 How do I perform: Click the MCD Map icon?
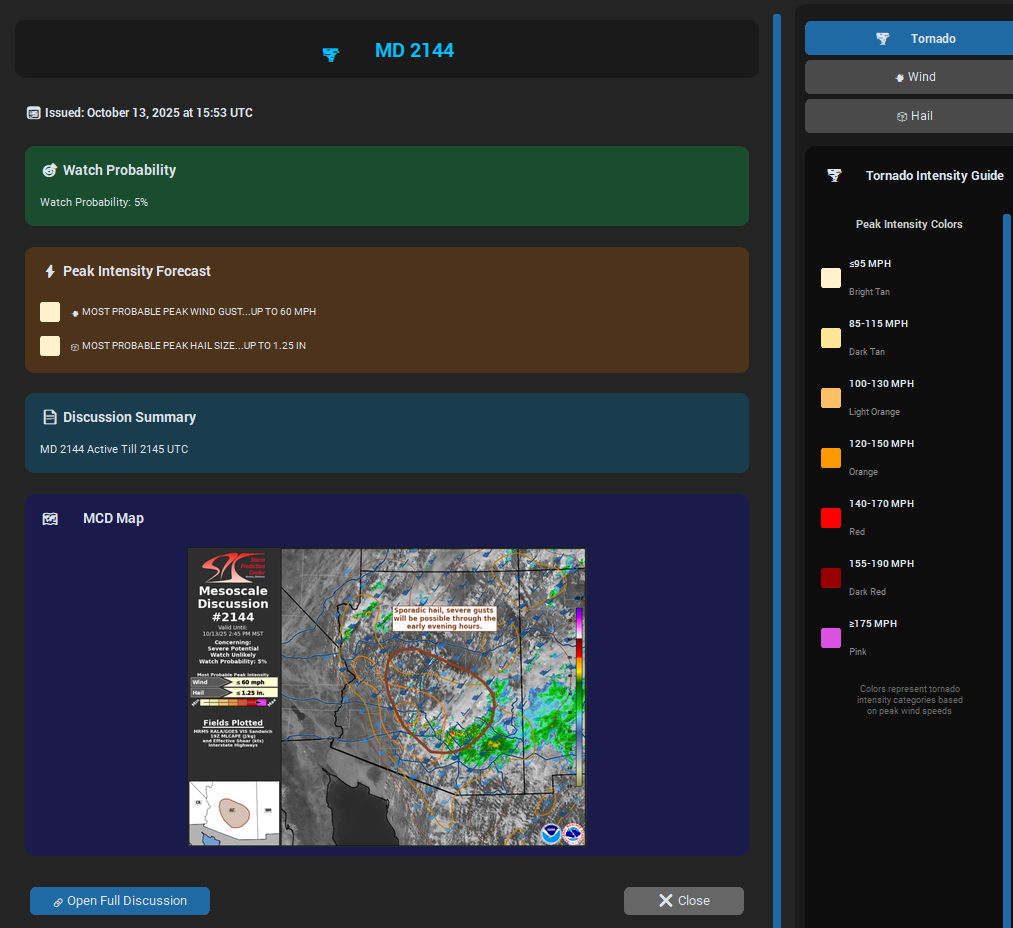click(x=50, y=519)
